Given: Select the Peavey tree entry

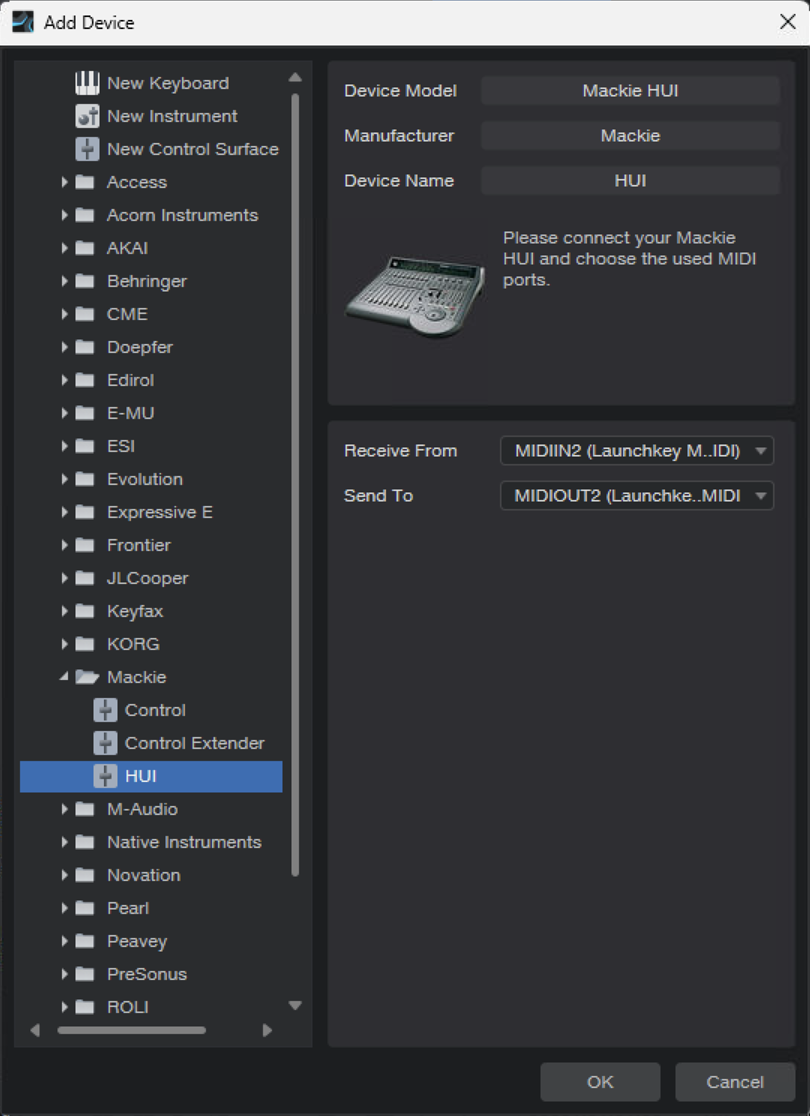Looking at the screenshot, I should tap(137, 941).
